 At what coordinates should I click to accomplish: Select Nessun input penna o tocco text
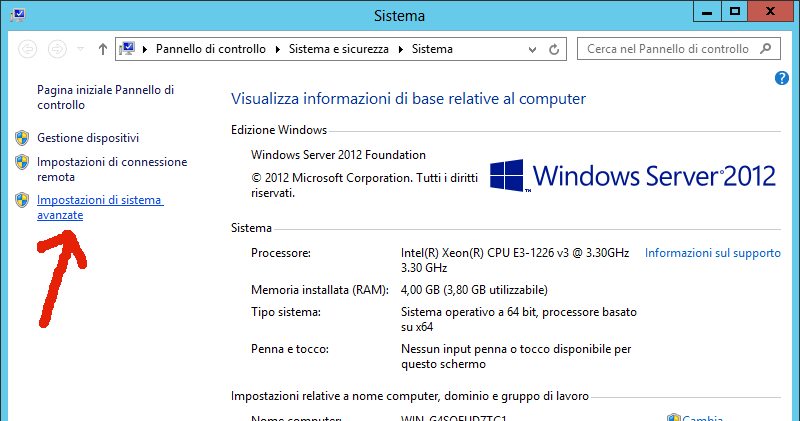516,356
